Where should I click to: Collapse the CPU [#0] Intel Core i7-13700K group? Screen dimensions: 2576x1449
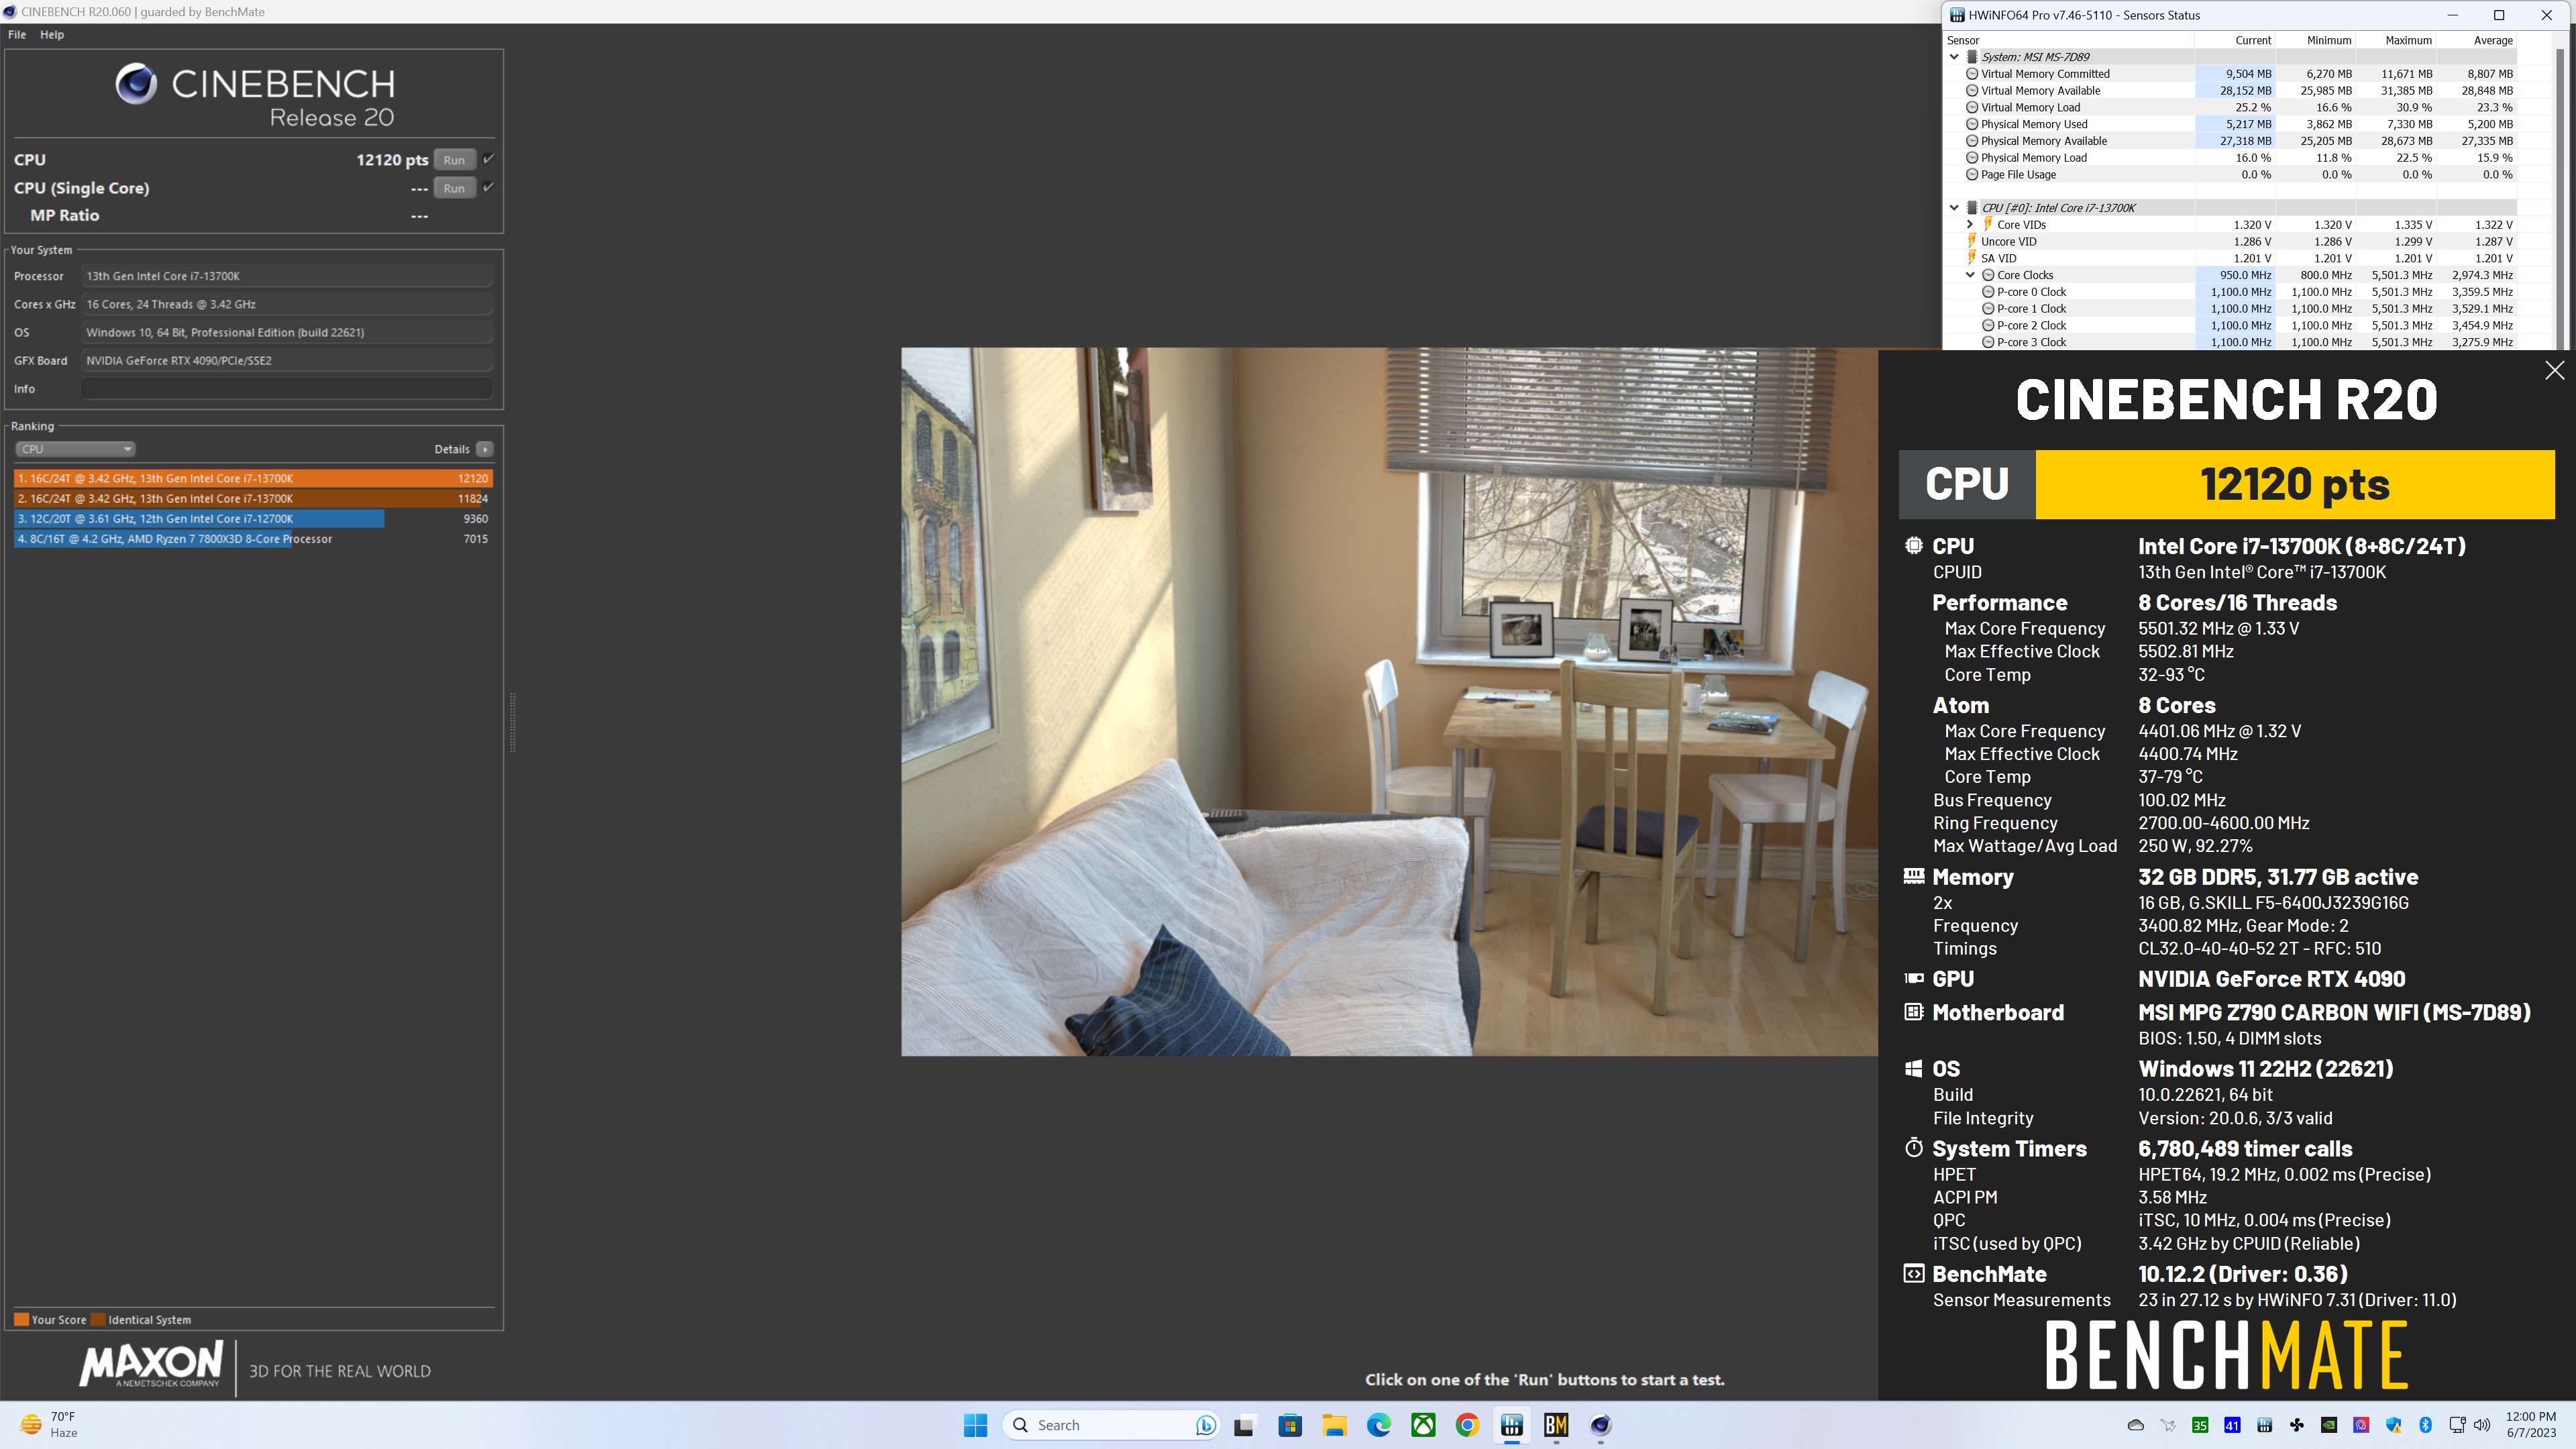tap(1954, 208)
